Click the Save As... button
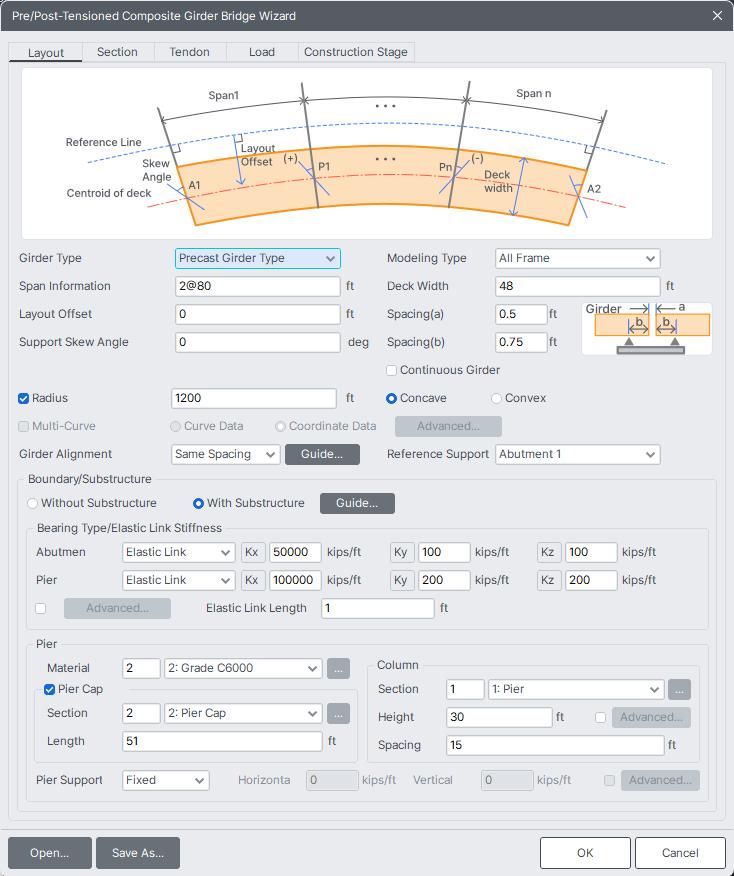This screenshot has height=876, width=734. point(138,853)
